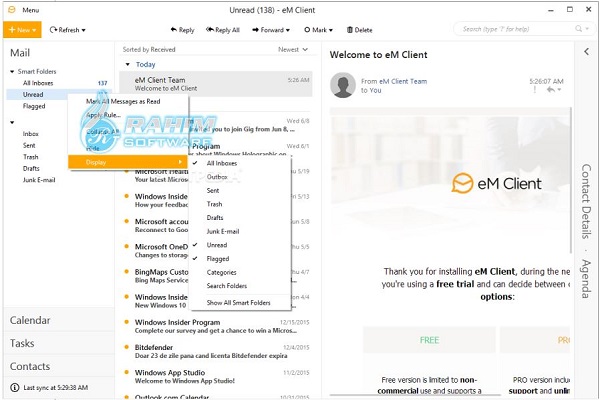The height and width of the screenshot is (400, 600).
Task: Click unread dot beside Windows App Studio
Action: [x=126, y=372]
